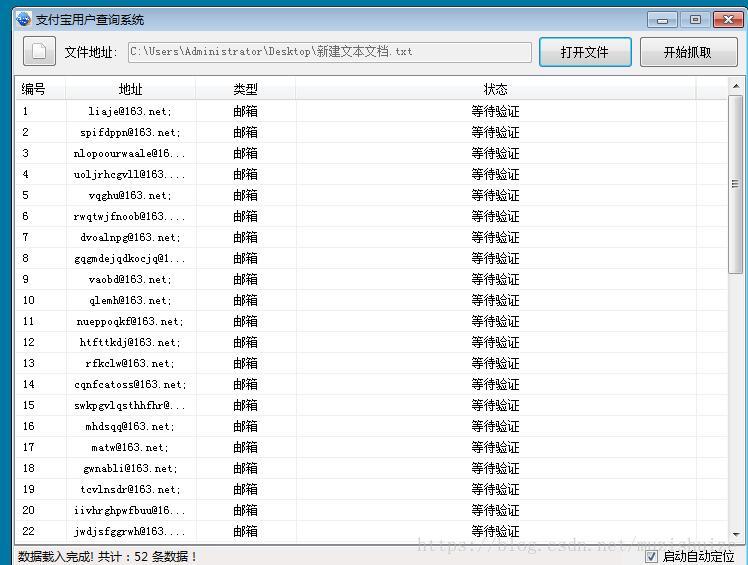Click 等待验证 status in row 20
This screenshot has height=565, width=748.
click(x=495, y=510)
